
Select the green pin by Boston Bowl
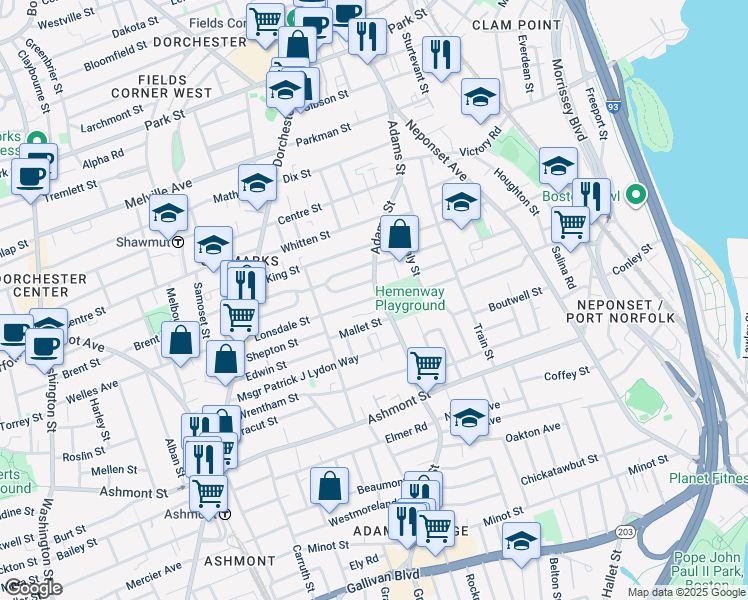pyautogui.click(x=636, y=196)
